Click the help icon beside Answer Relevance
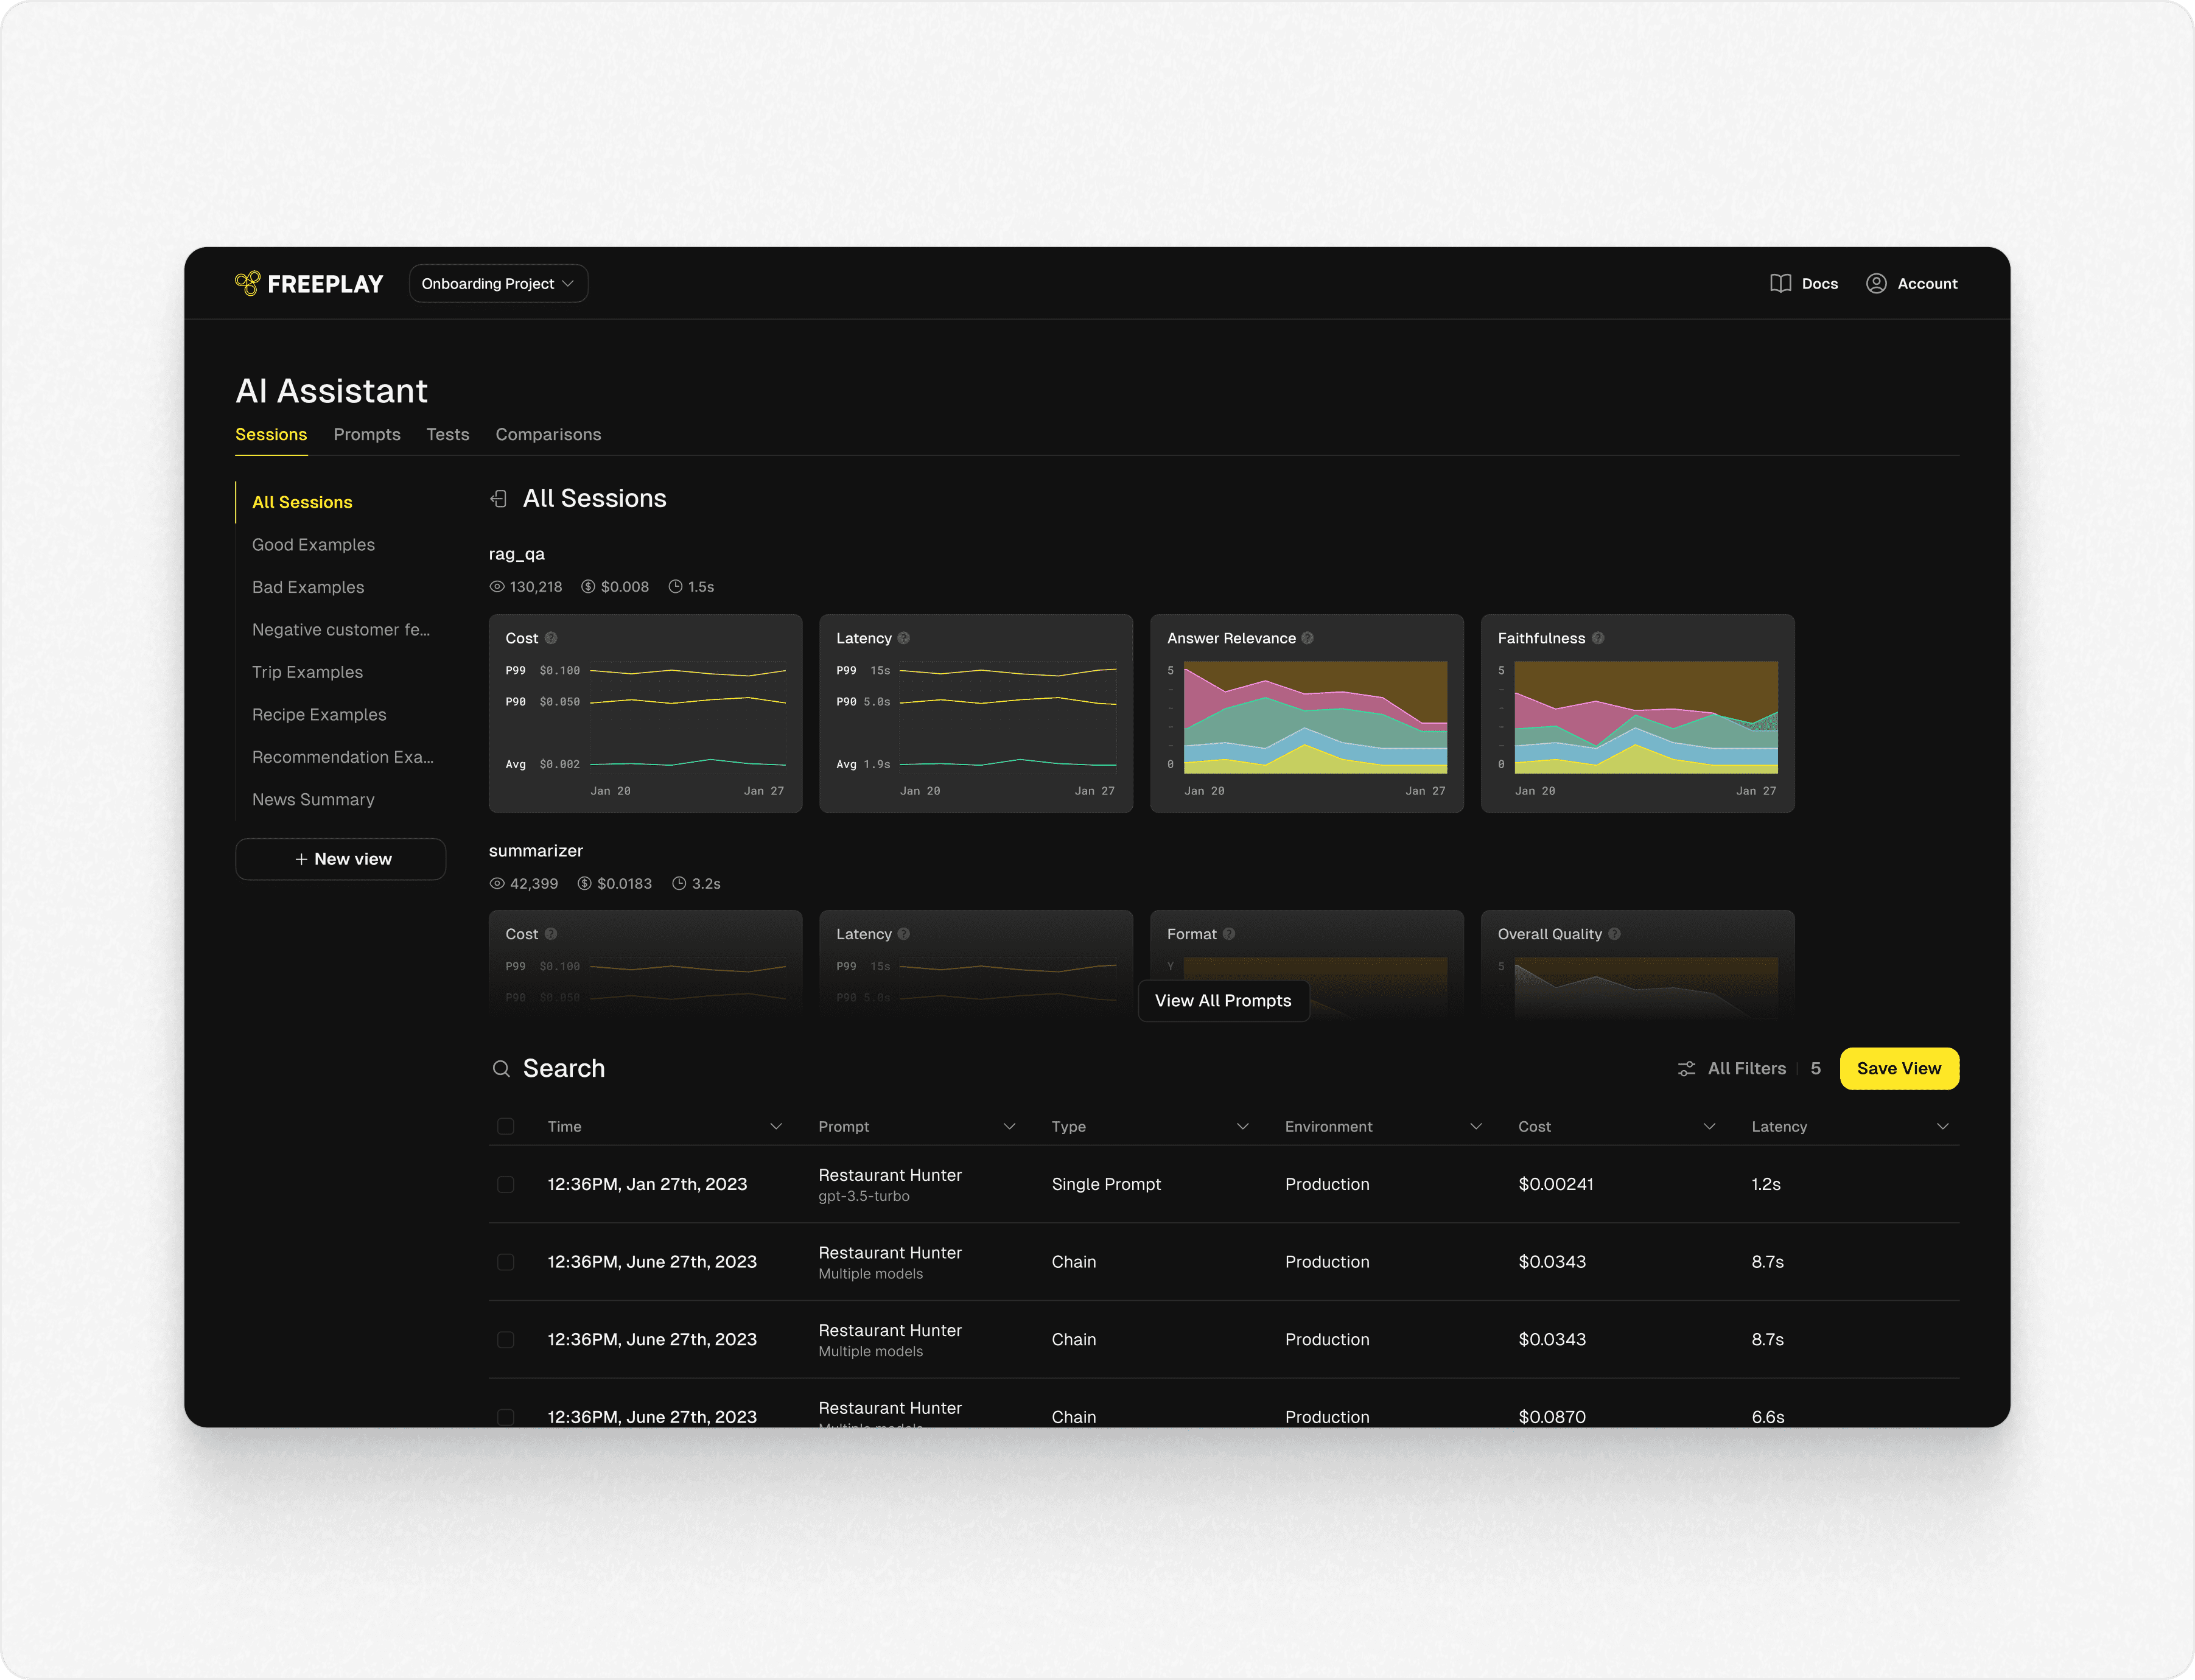Screen dimensions: 2195x1680 (1308, 638)
